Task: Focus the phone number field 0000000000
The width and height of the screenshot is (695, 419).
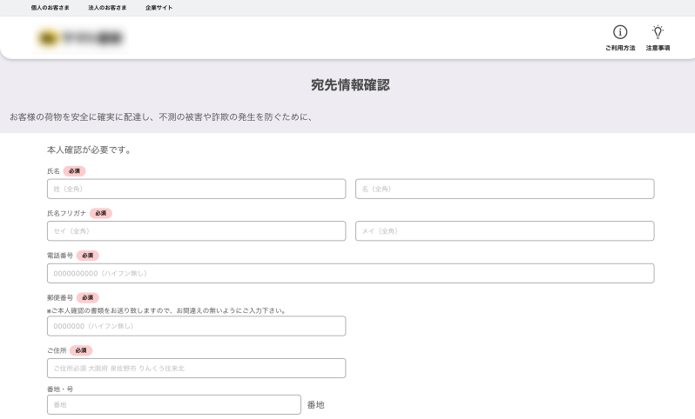Action: (350, 273)
